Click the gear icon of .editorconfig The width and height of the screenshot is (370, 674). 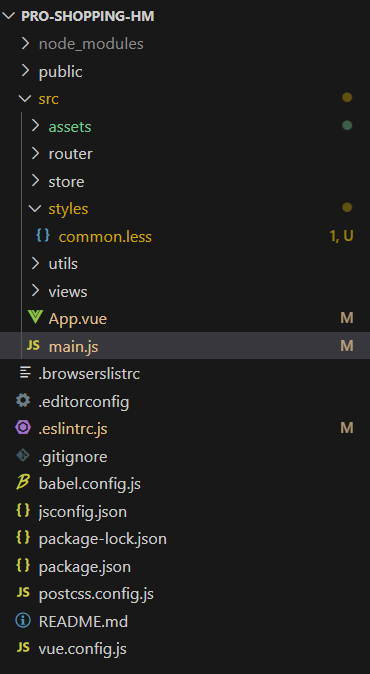pyautogui.click(x=23, y=401)
